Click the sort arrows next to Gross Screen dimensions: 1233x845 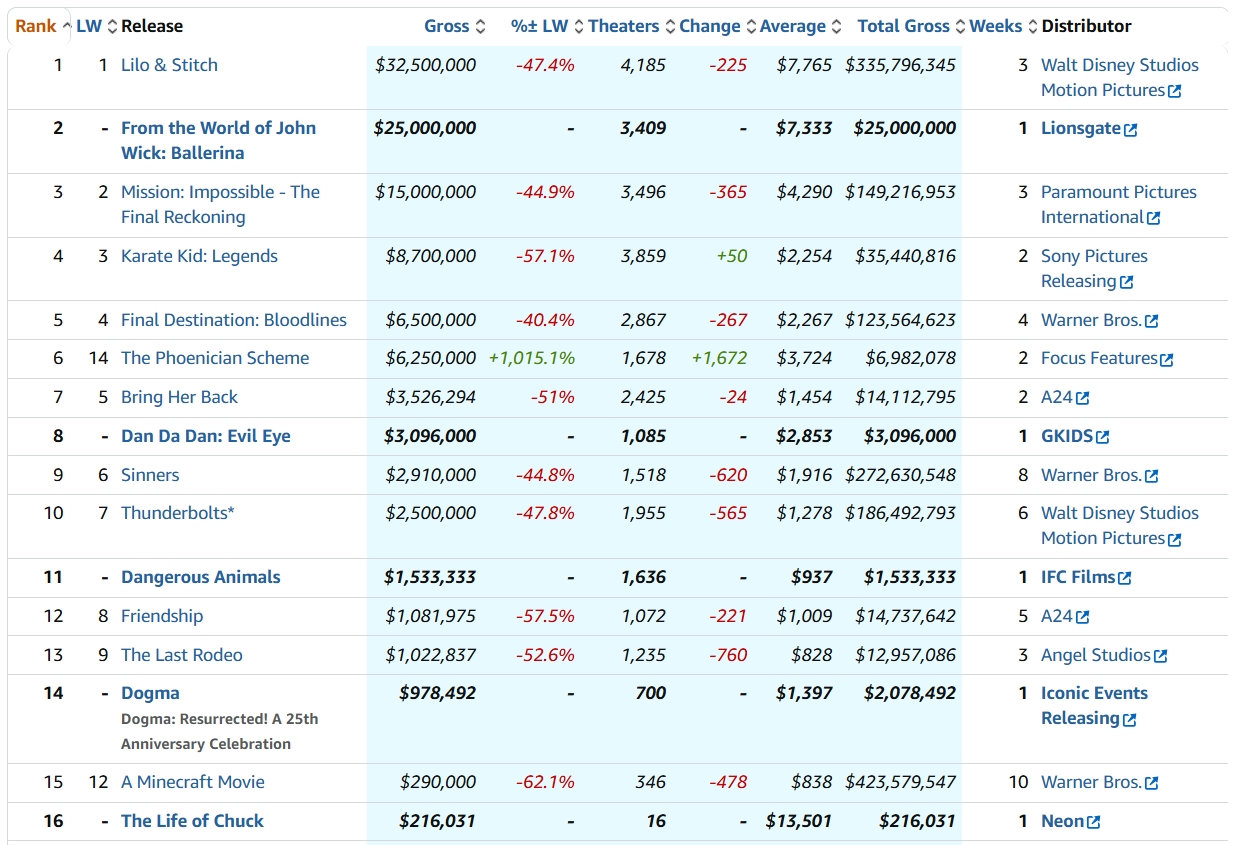click(x=480, y=27)
